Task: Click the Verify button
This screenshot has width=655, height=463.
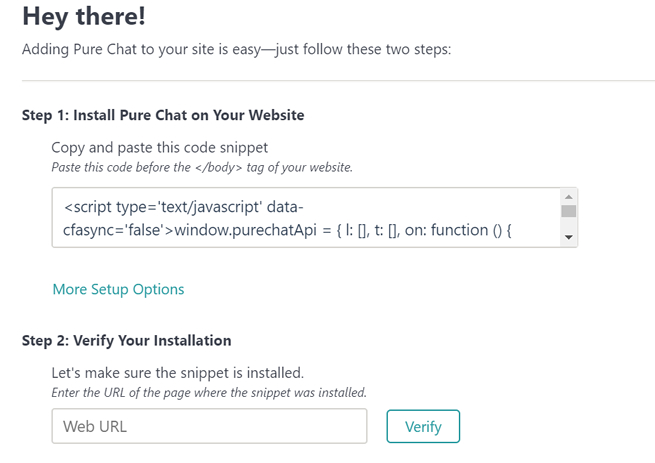Action: (423, 426)
